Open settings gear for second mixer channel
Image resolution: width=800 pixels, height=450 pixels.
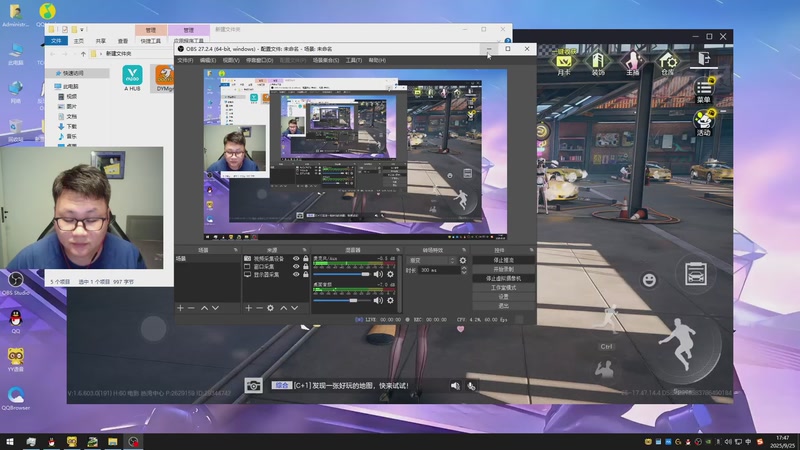(390, 301)
